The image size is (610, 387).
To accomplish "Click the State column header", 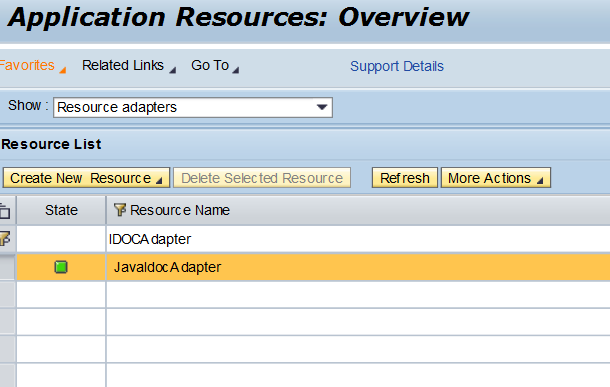I will pyautogui.click(x=61, y=210).
